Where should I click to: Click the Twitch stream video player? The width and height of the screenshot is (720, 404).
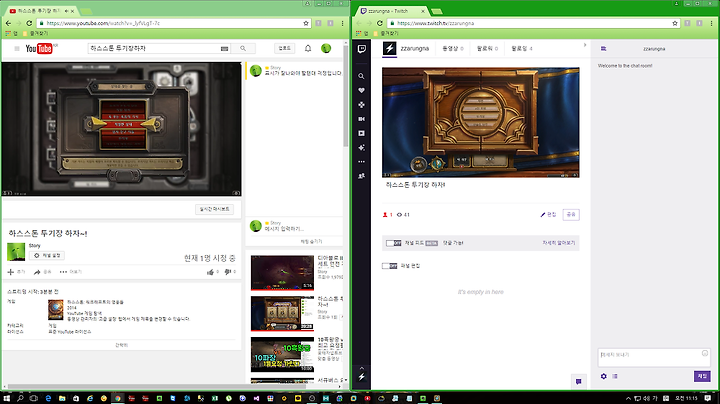(x=481, y=123)
